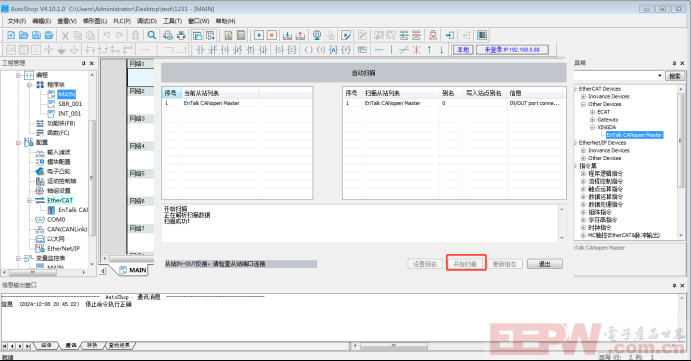This screenshot has width=691, height=361.
Task: Open the 文件(F) menu
Action: [x=17, y=21]
